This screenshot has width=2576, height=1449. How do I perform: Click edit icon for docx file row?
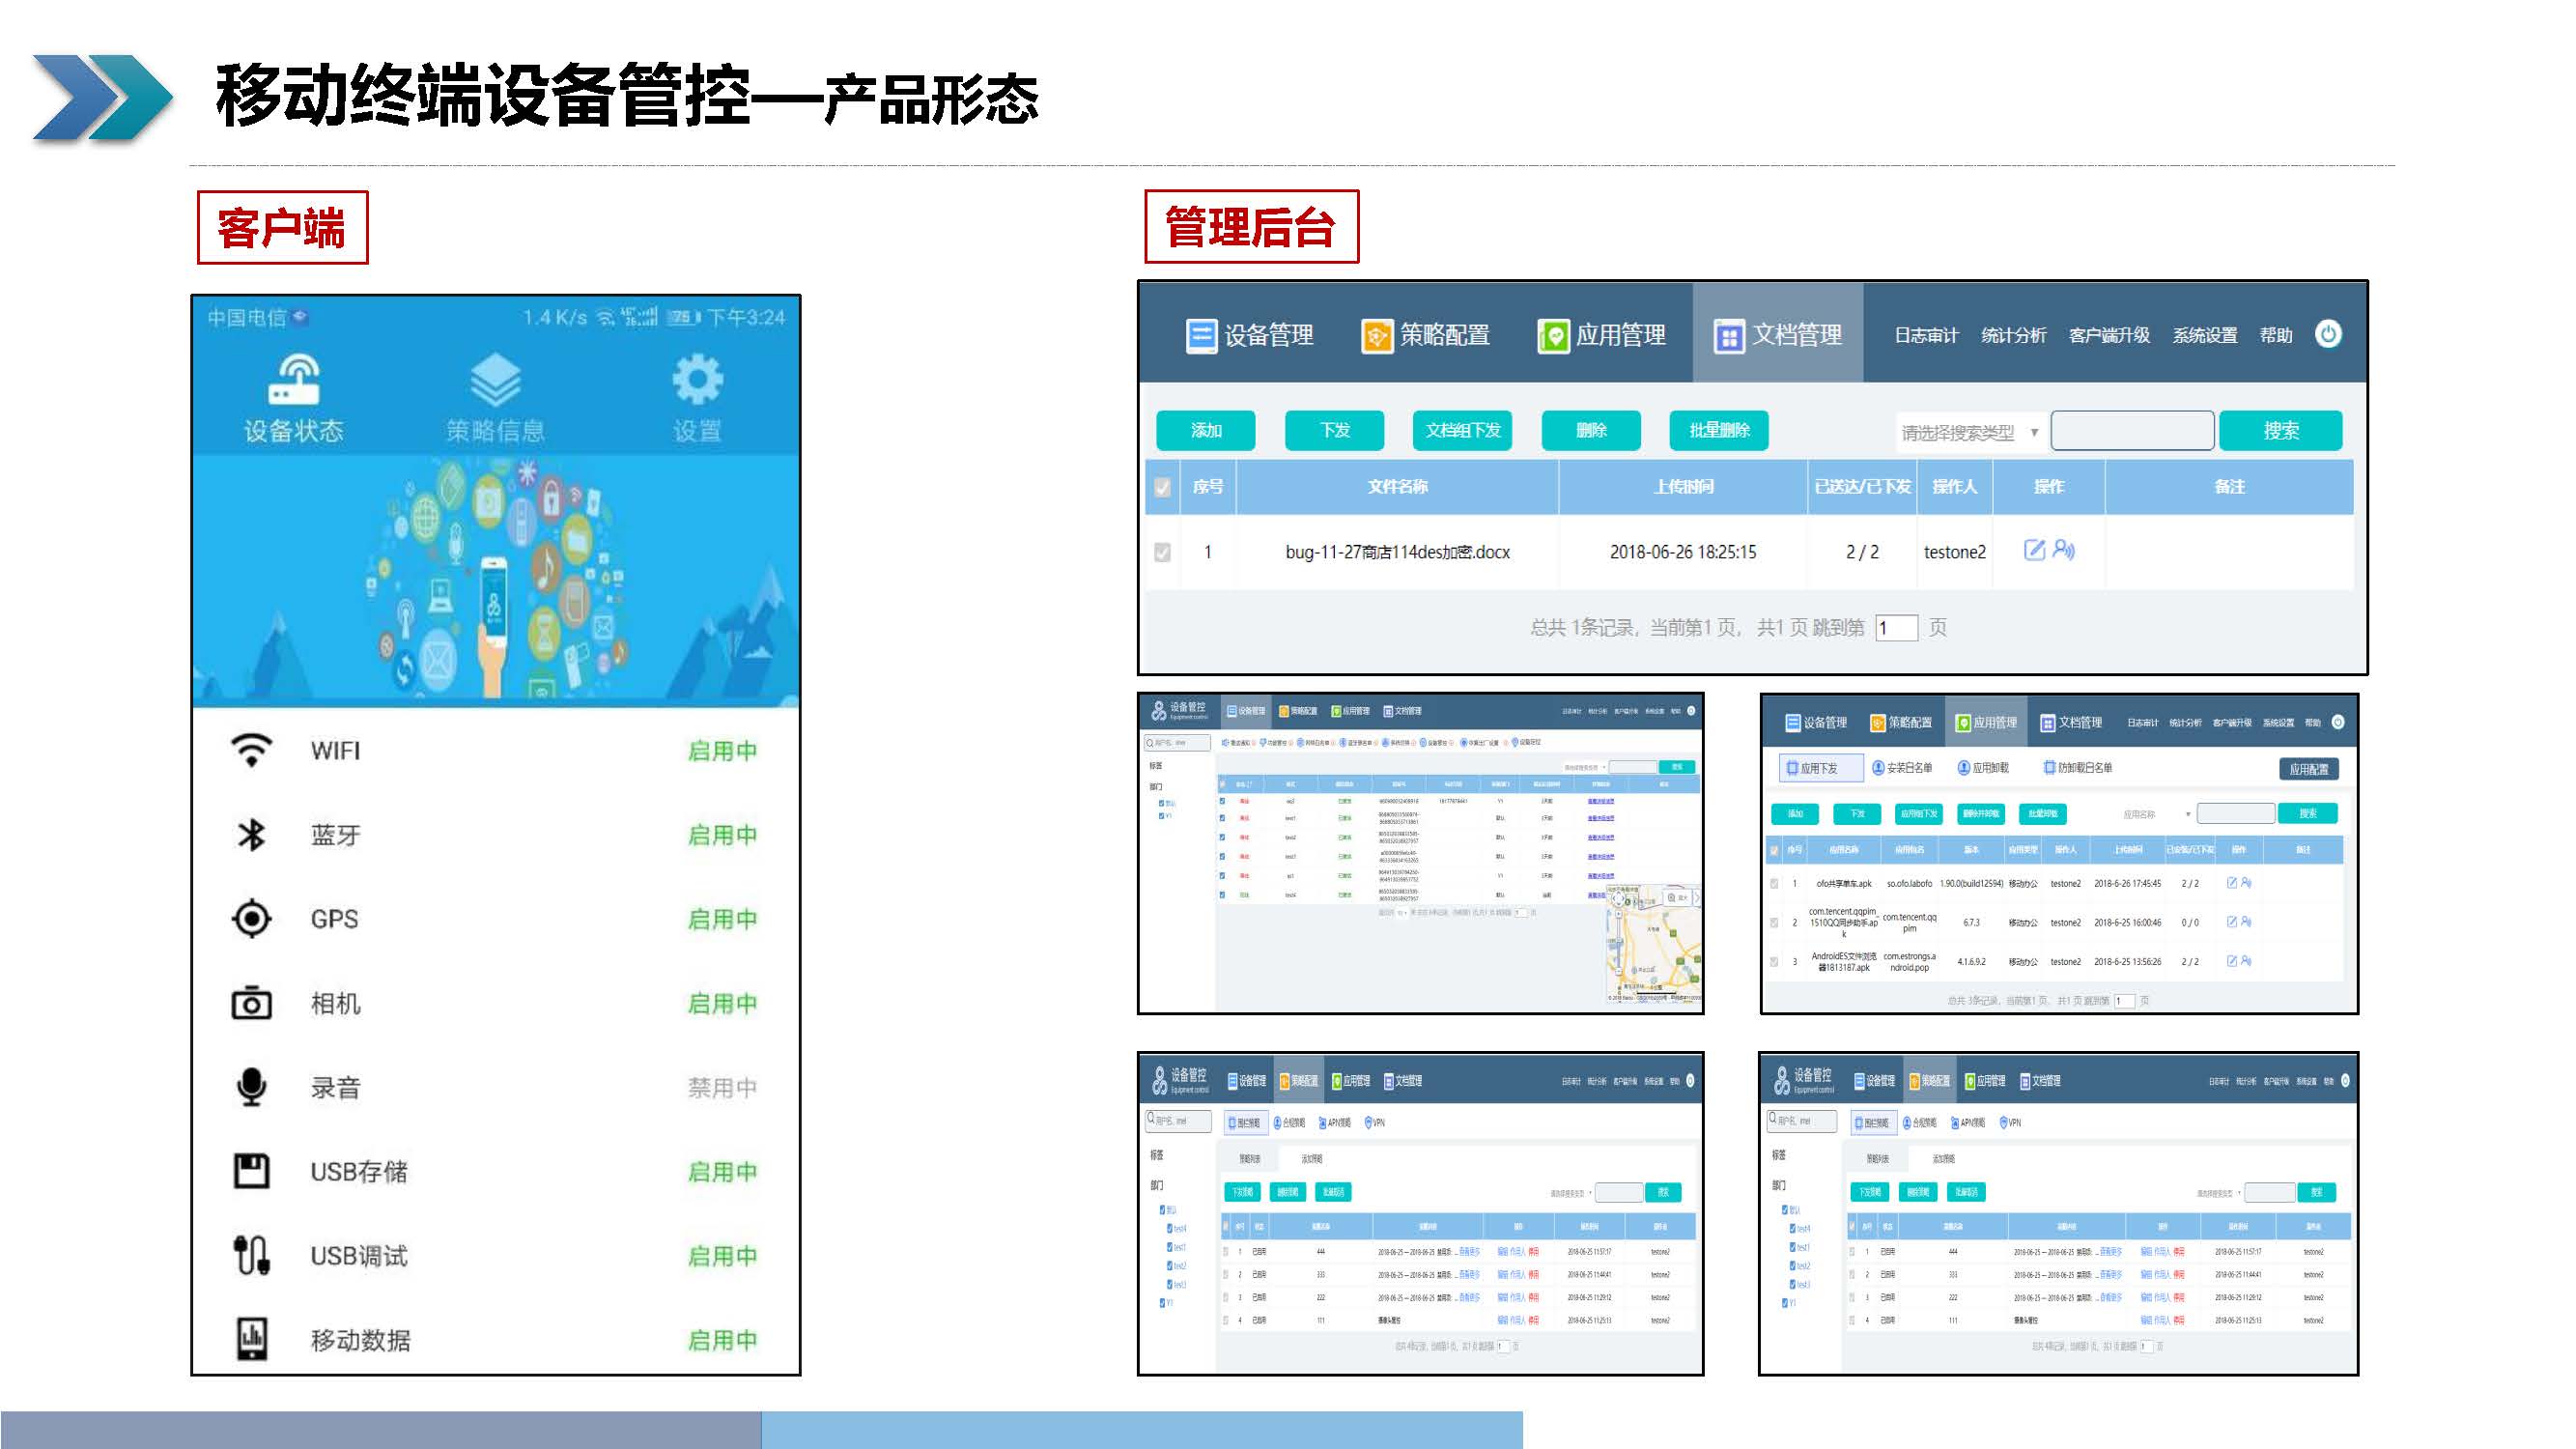2034,550
